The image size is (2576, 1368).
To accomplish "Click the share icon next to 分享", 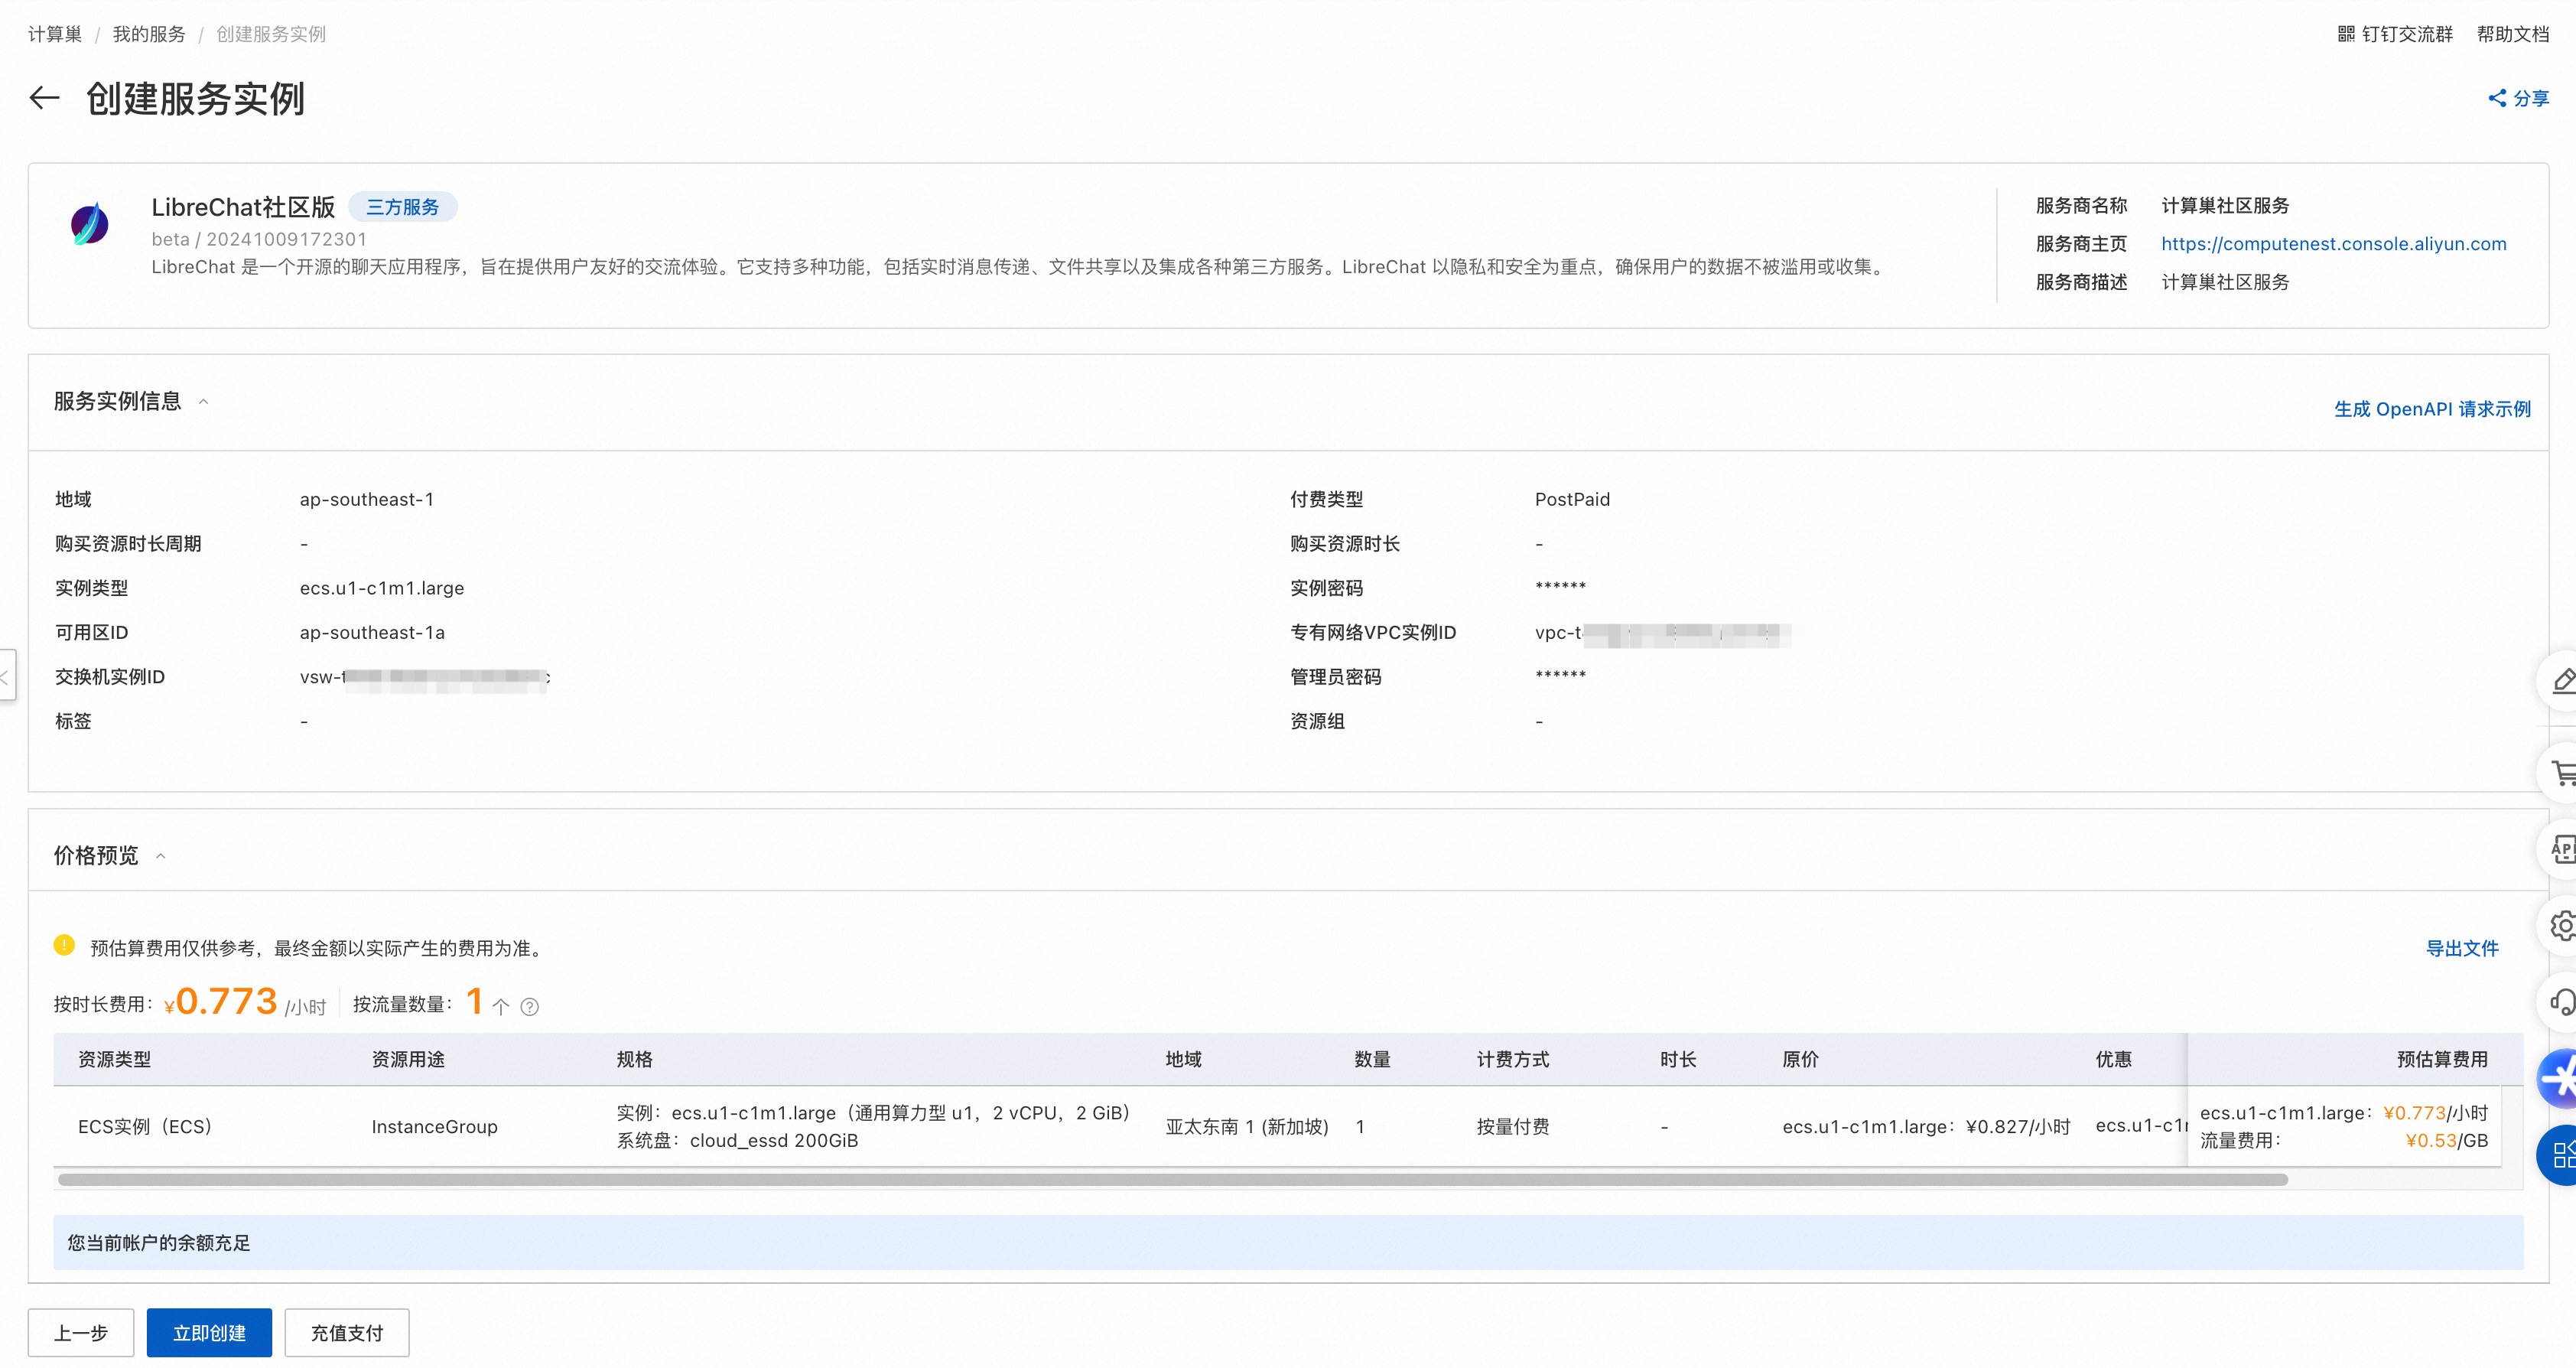I will pyautogui.click(x=2497, y=98).
